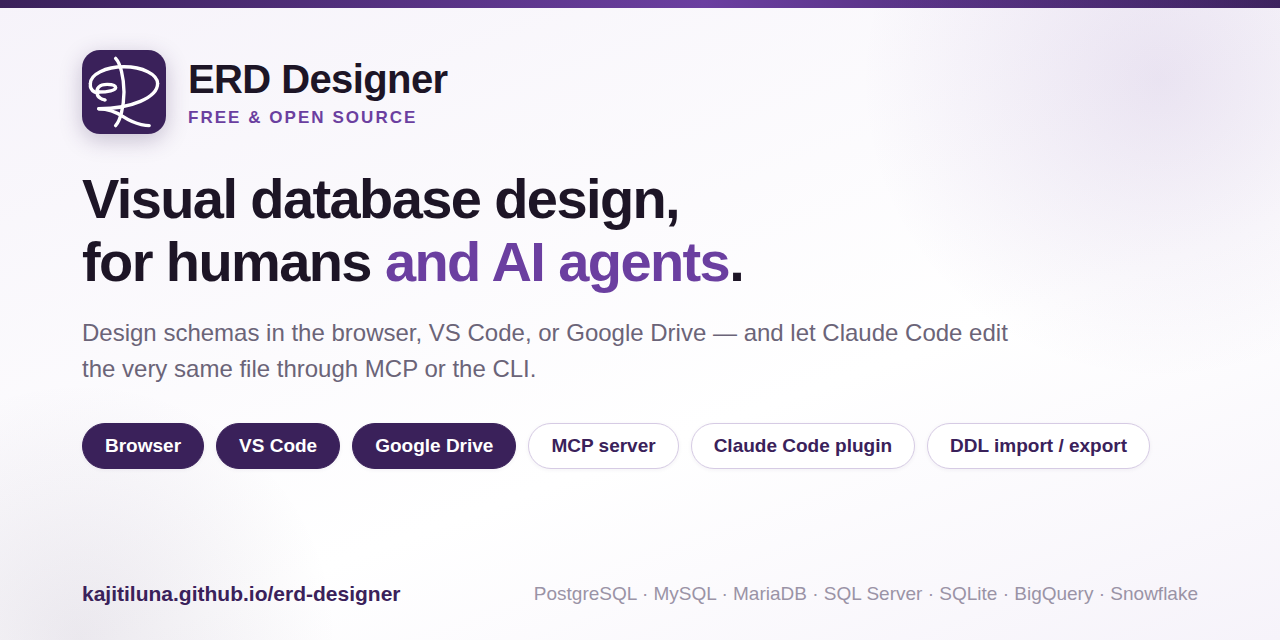Click the purple "and AI agents" heading text
The height and width of the screenshot is (640, 1280).
557,263
